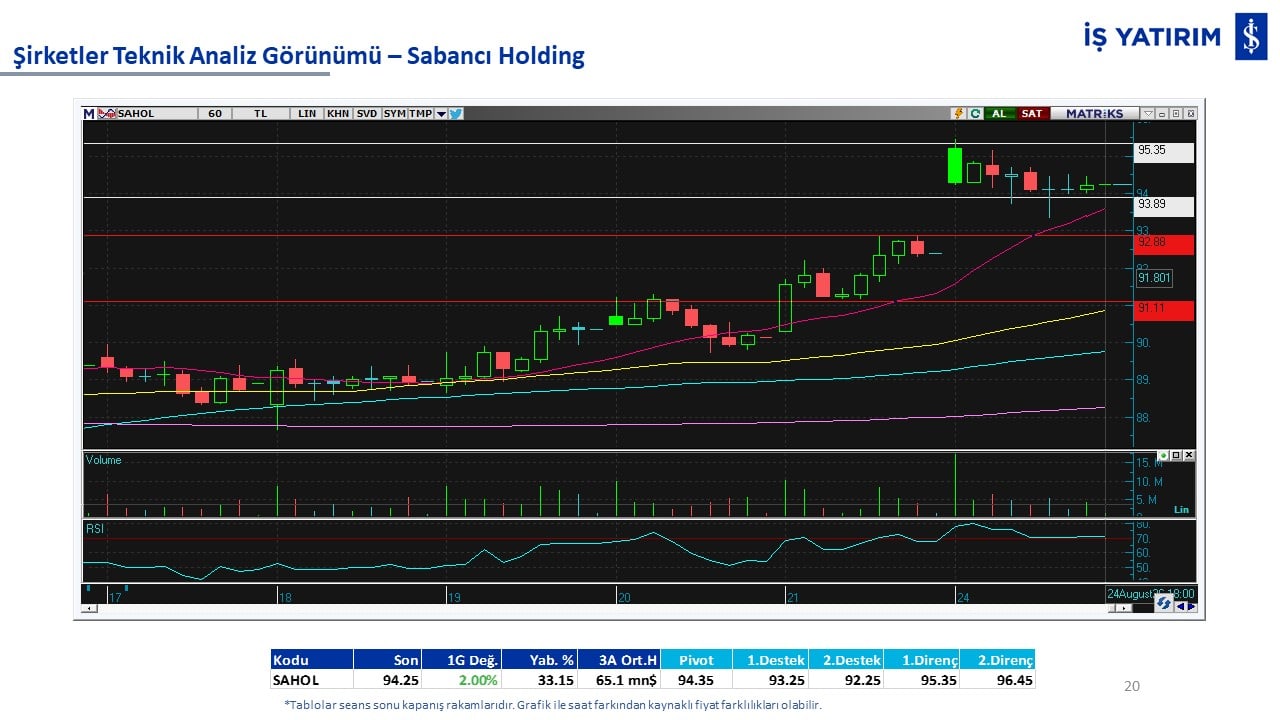1280x720 pixels.
Task: Click the SYM toolbar button
Action: coord(394,114)
